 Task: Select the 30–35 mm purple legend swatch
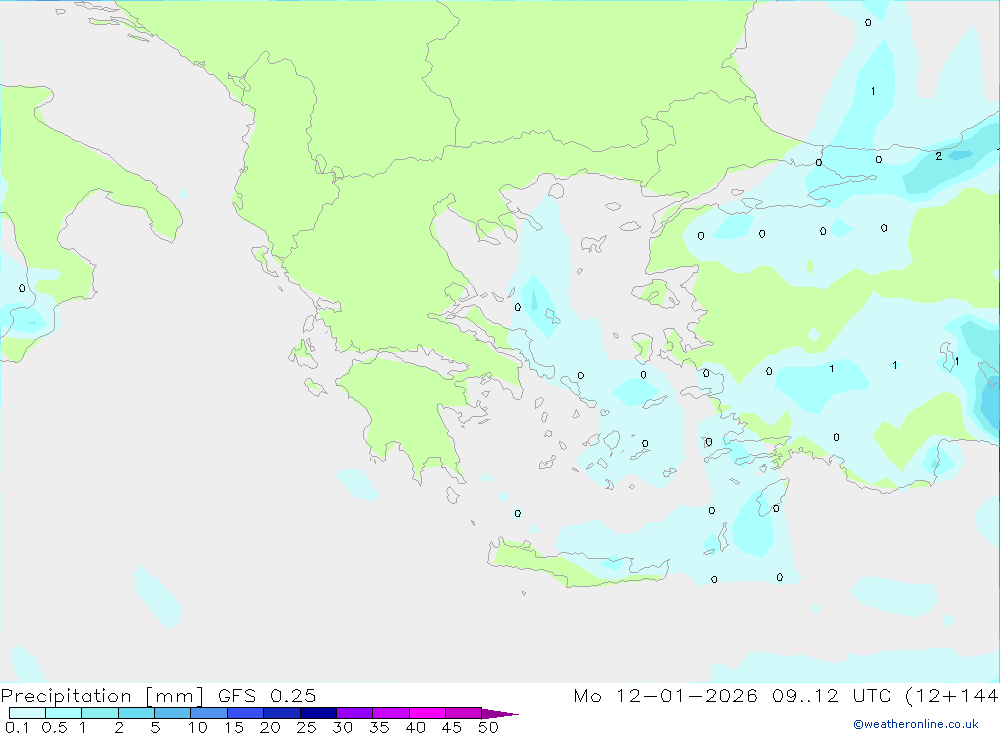(x=355, y=713)
